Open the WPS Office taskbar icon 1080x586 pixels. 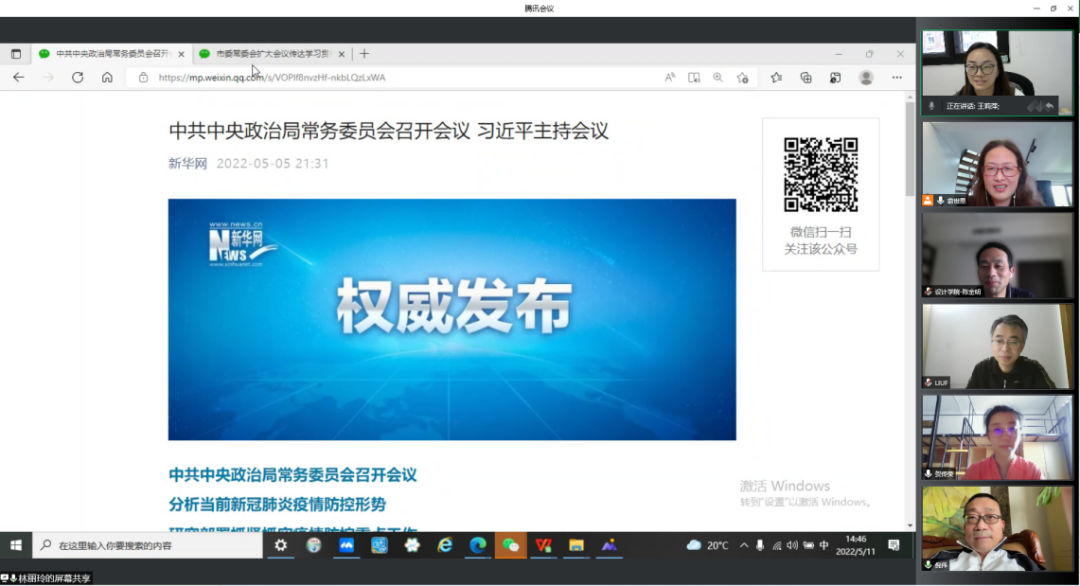(543, 545)
